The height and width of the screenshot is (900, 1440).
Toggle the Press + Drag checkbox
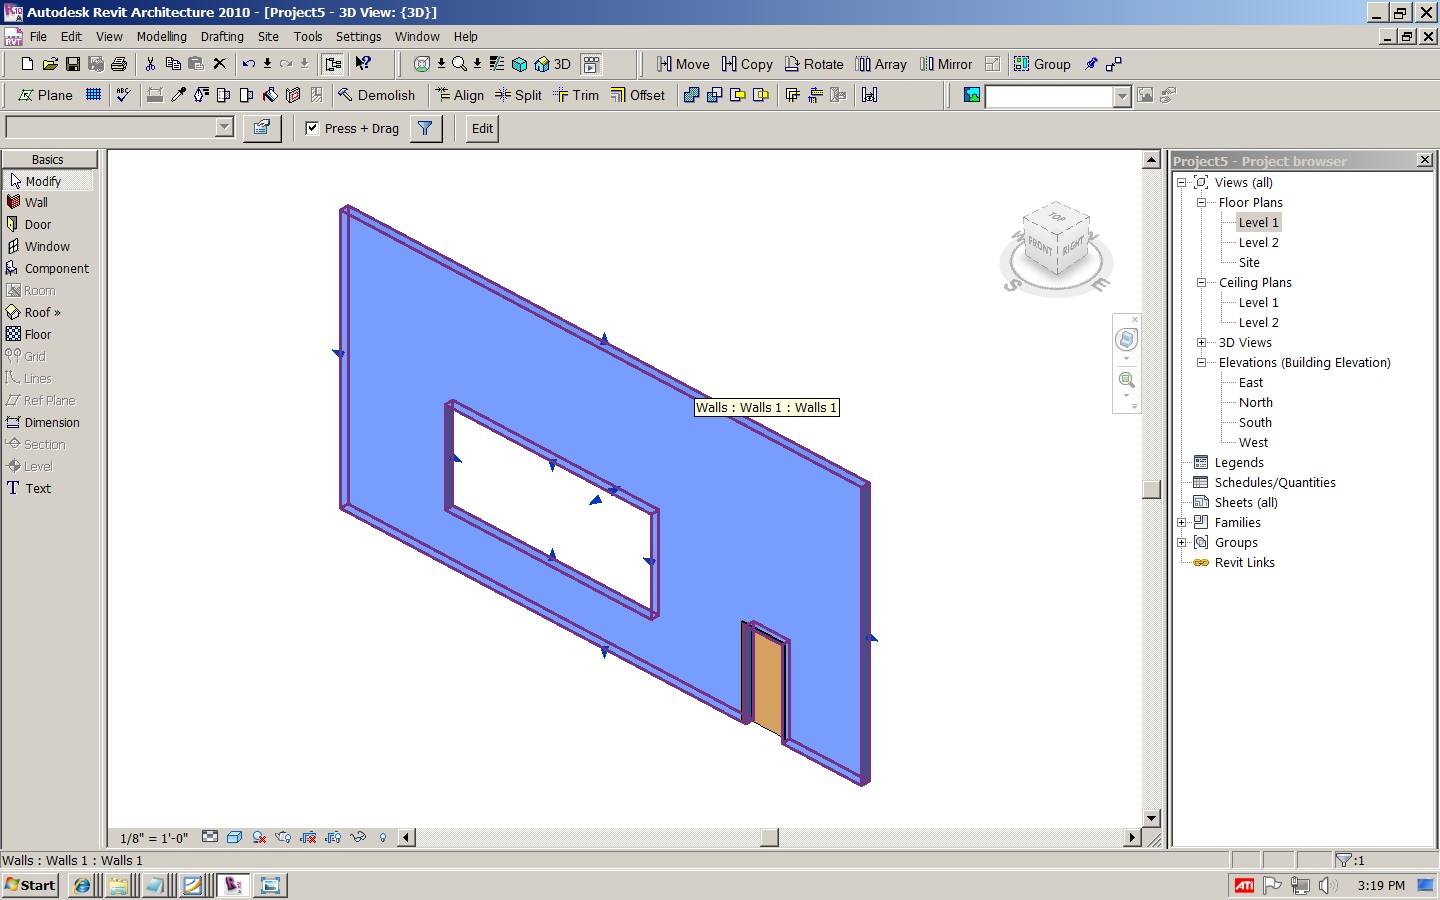point(312,128)
